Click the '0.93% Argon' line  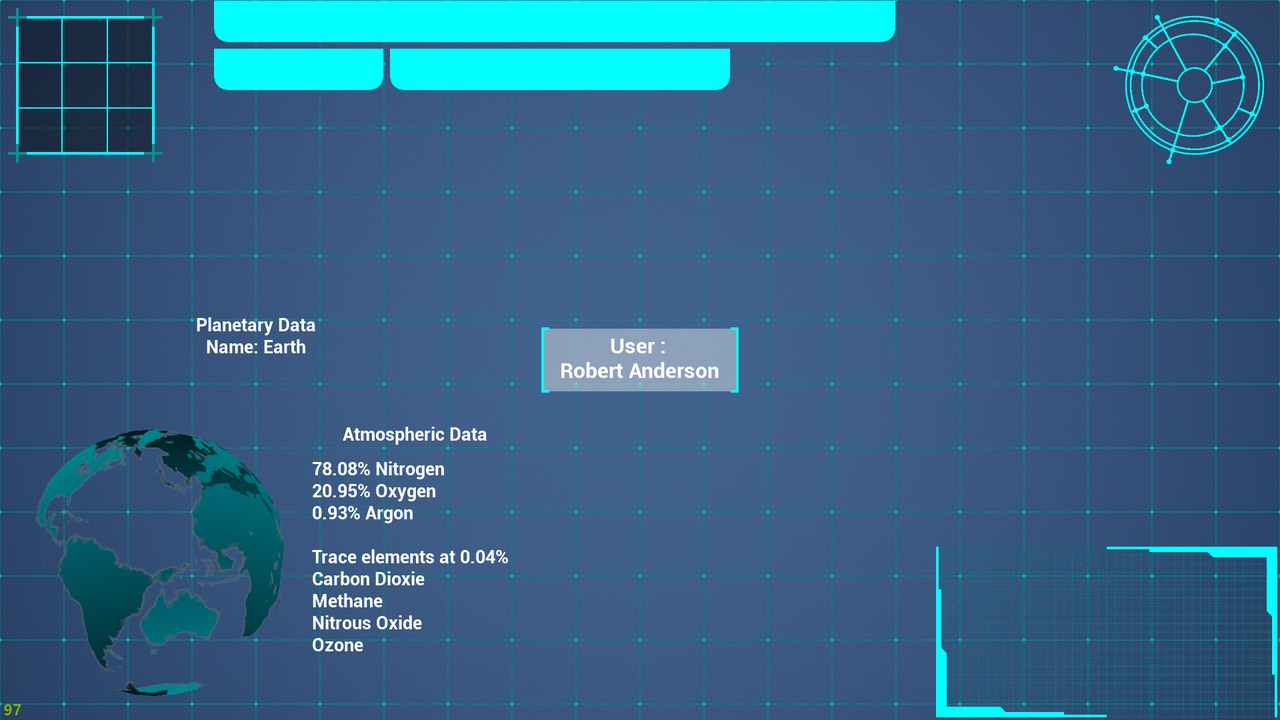[362, 513]
